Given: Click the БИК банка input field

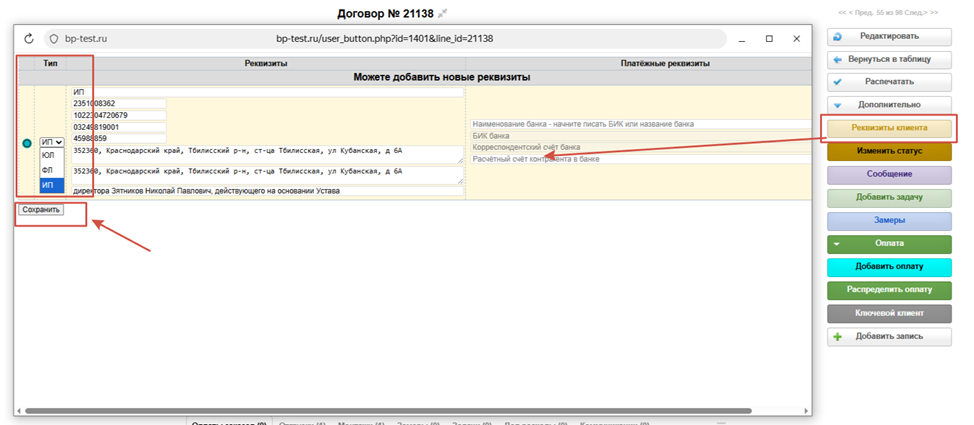Looking at the screenshot, I should pos(640,136).
